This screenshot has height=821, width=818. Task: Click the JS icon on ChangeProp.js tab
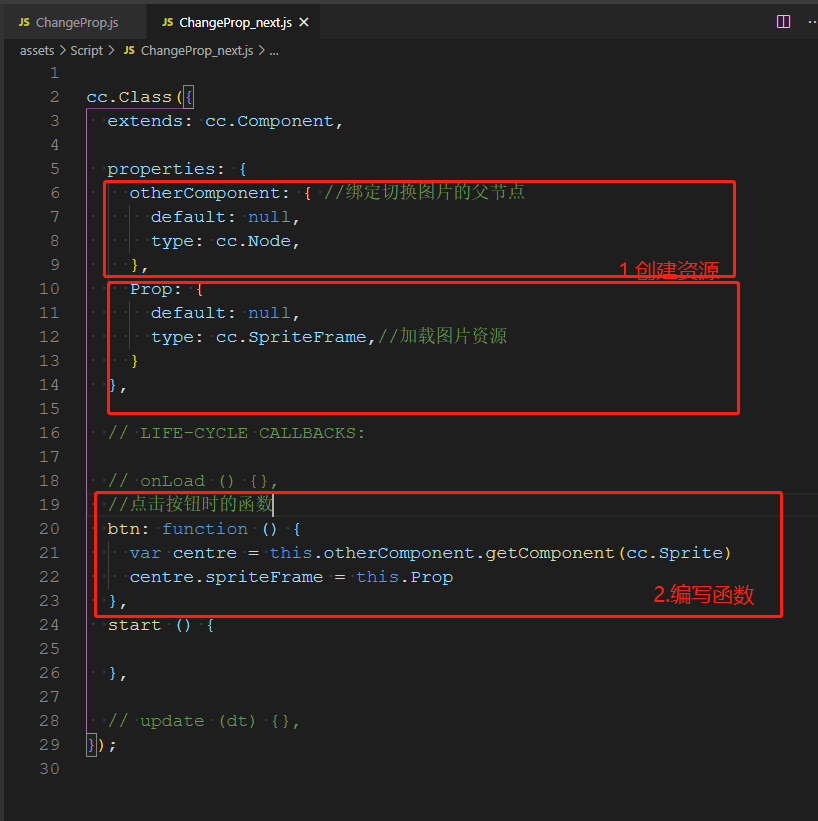24,22
